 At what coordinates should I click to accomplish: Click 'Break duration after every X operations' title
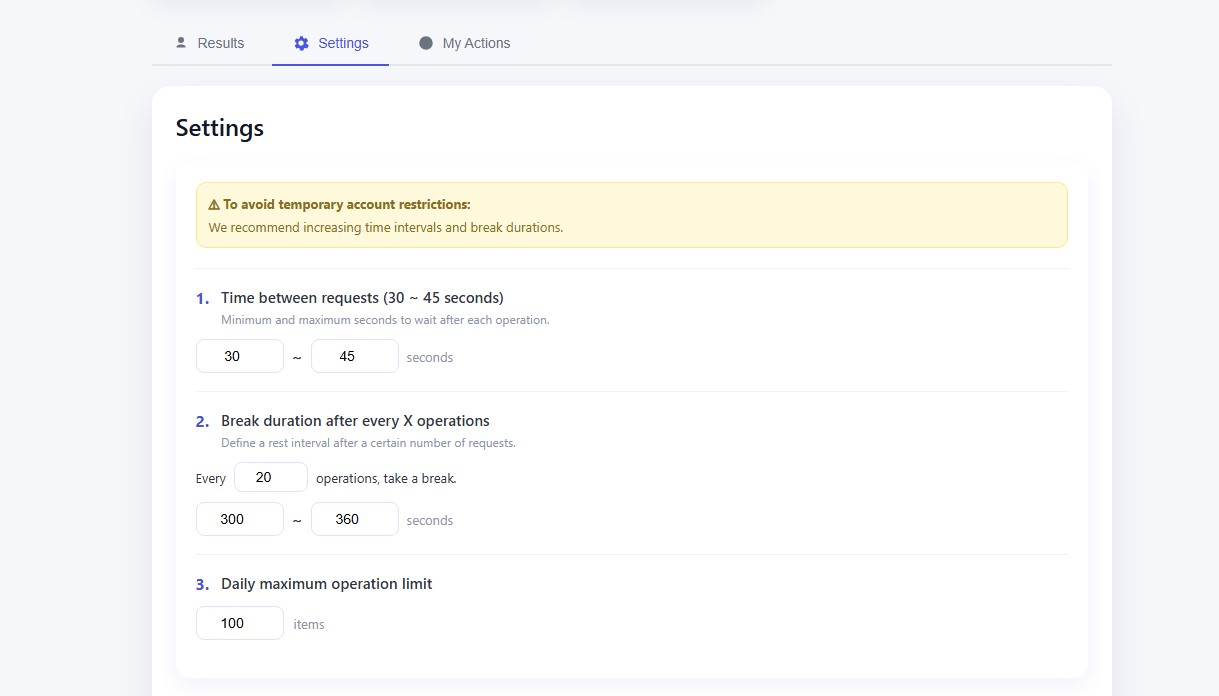(355, 421)
